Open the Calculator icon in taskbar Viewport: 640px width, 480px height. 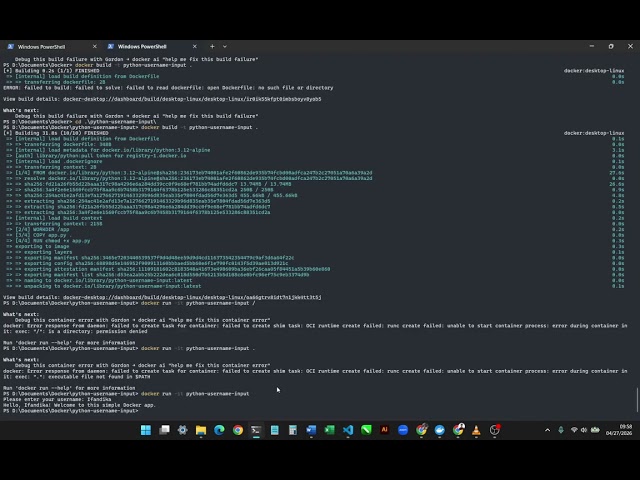point(293,430)
